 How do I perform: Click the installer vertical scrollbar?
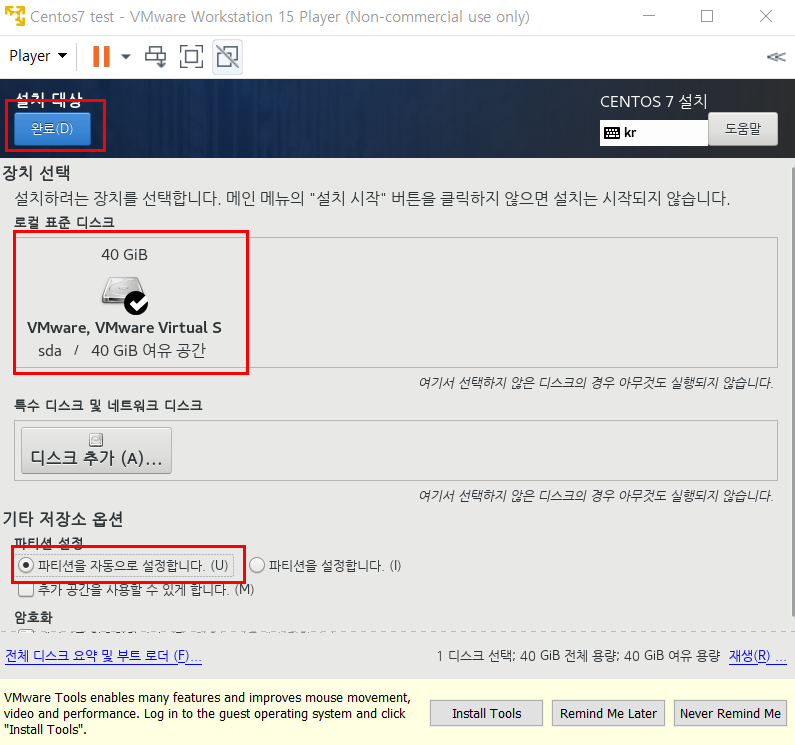tap(792, 391)
